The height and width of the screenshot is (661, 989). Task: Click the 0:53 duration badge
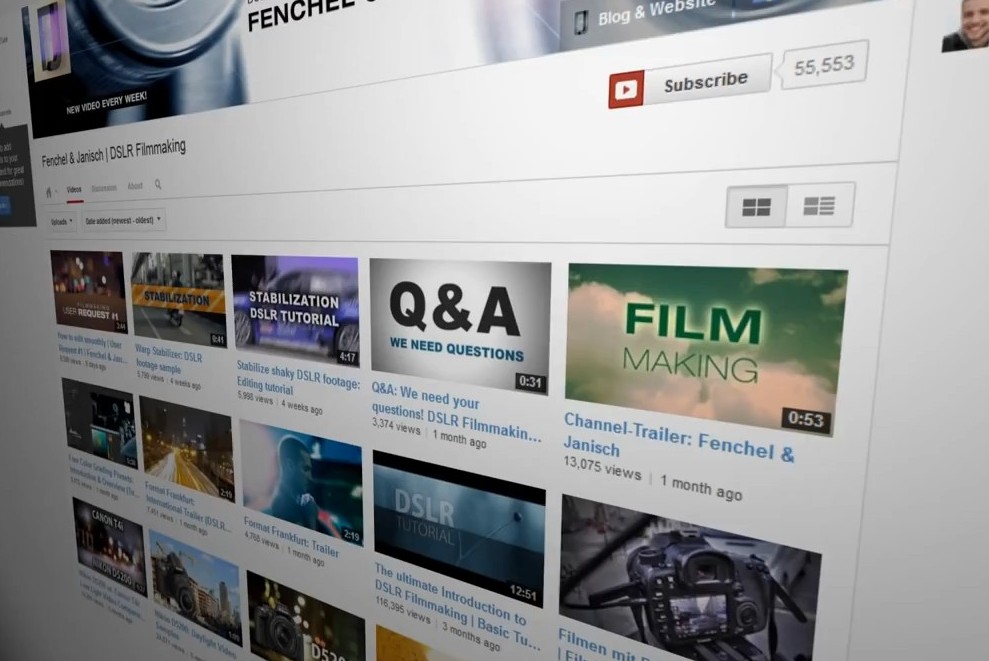806,418
